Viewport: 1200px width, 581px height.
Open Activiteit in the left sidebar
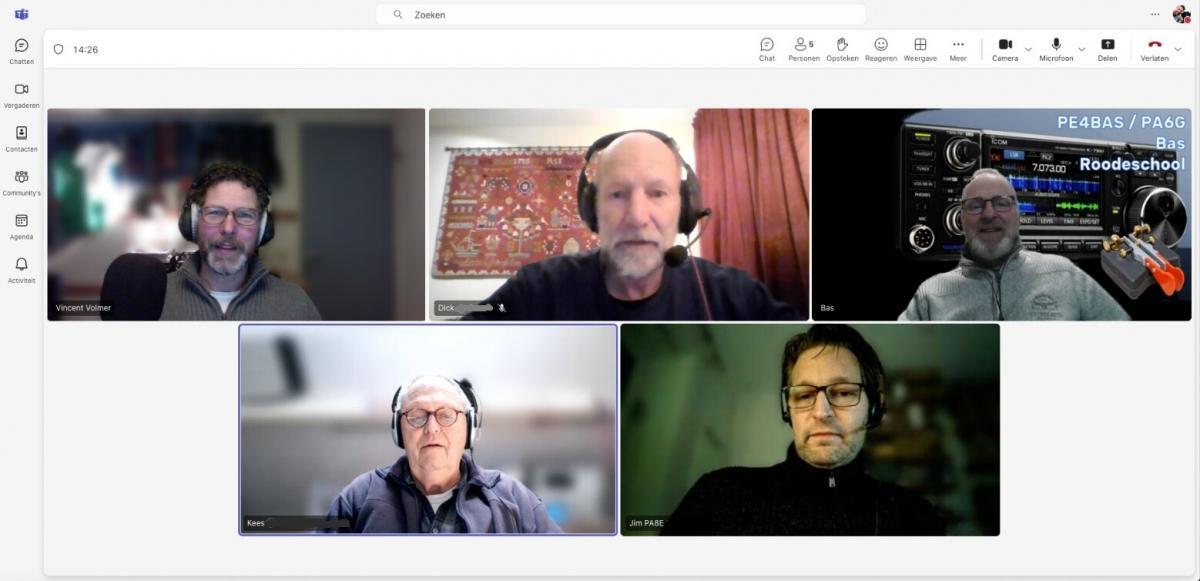(21, 269)
